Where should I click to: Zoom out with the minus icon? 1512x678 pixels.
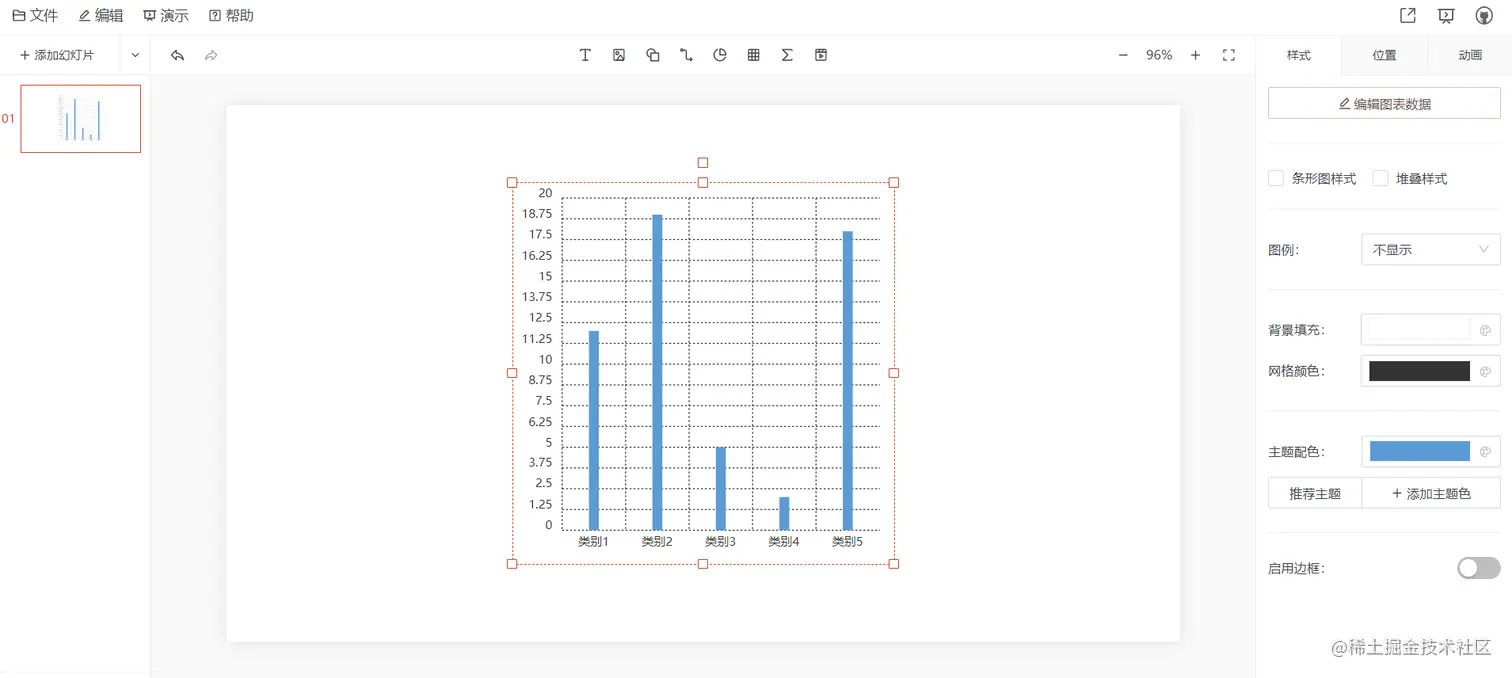click(1123, 55)
